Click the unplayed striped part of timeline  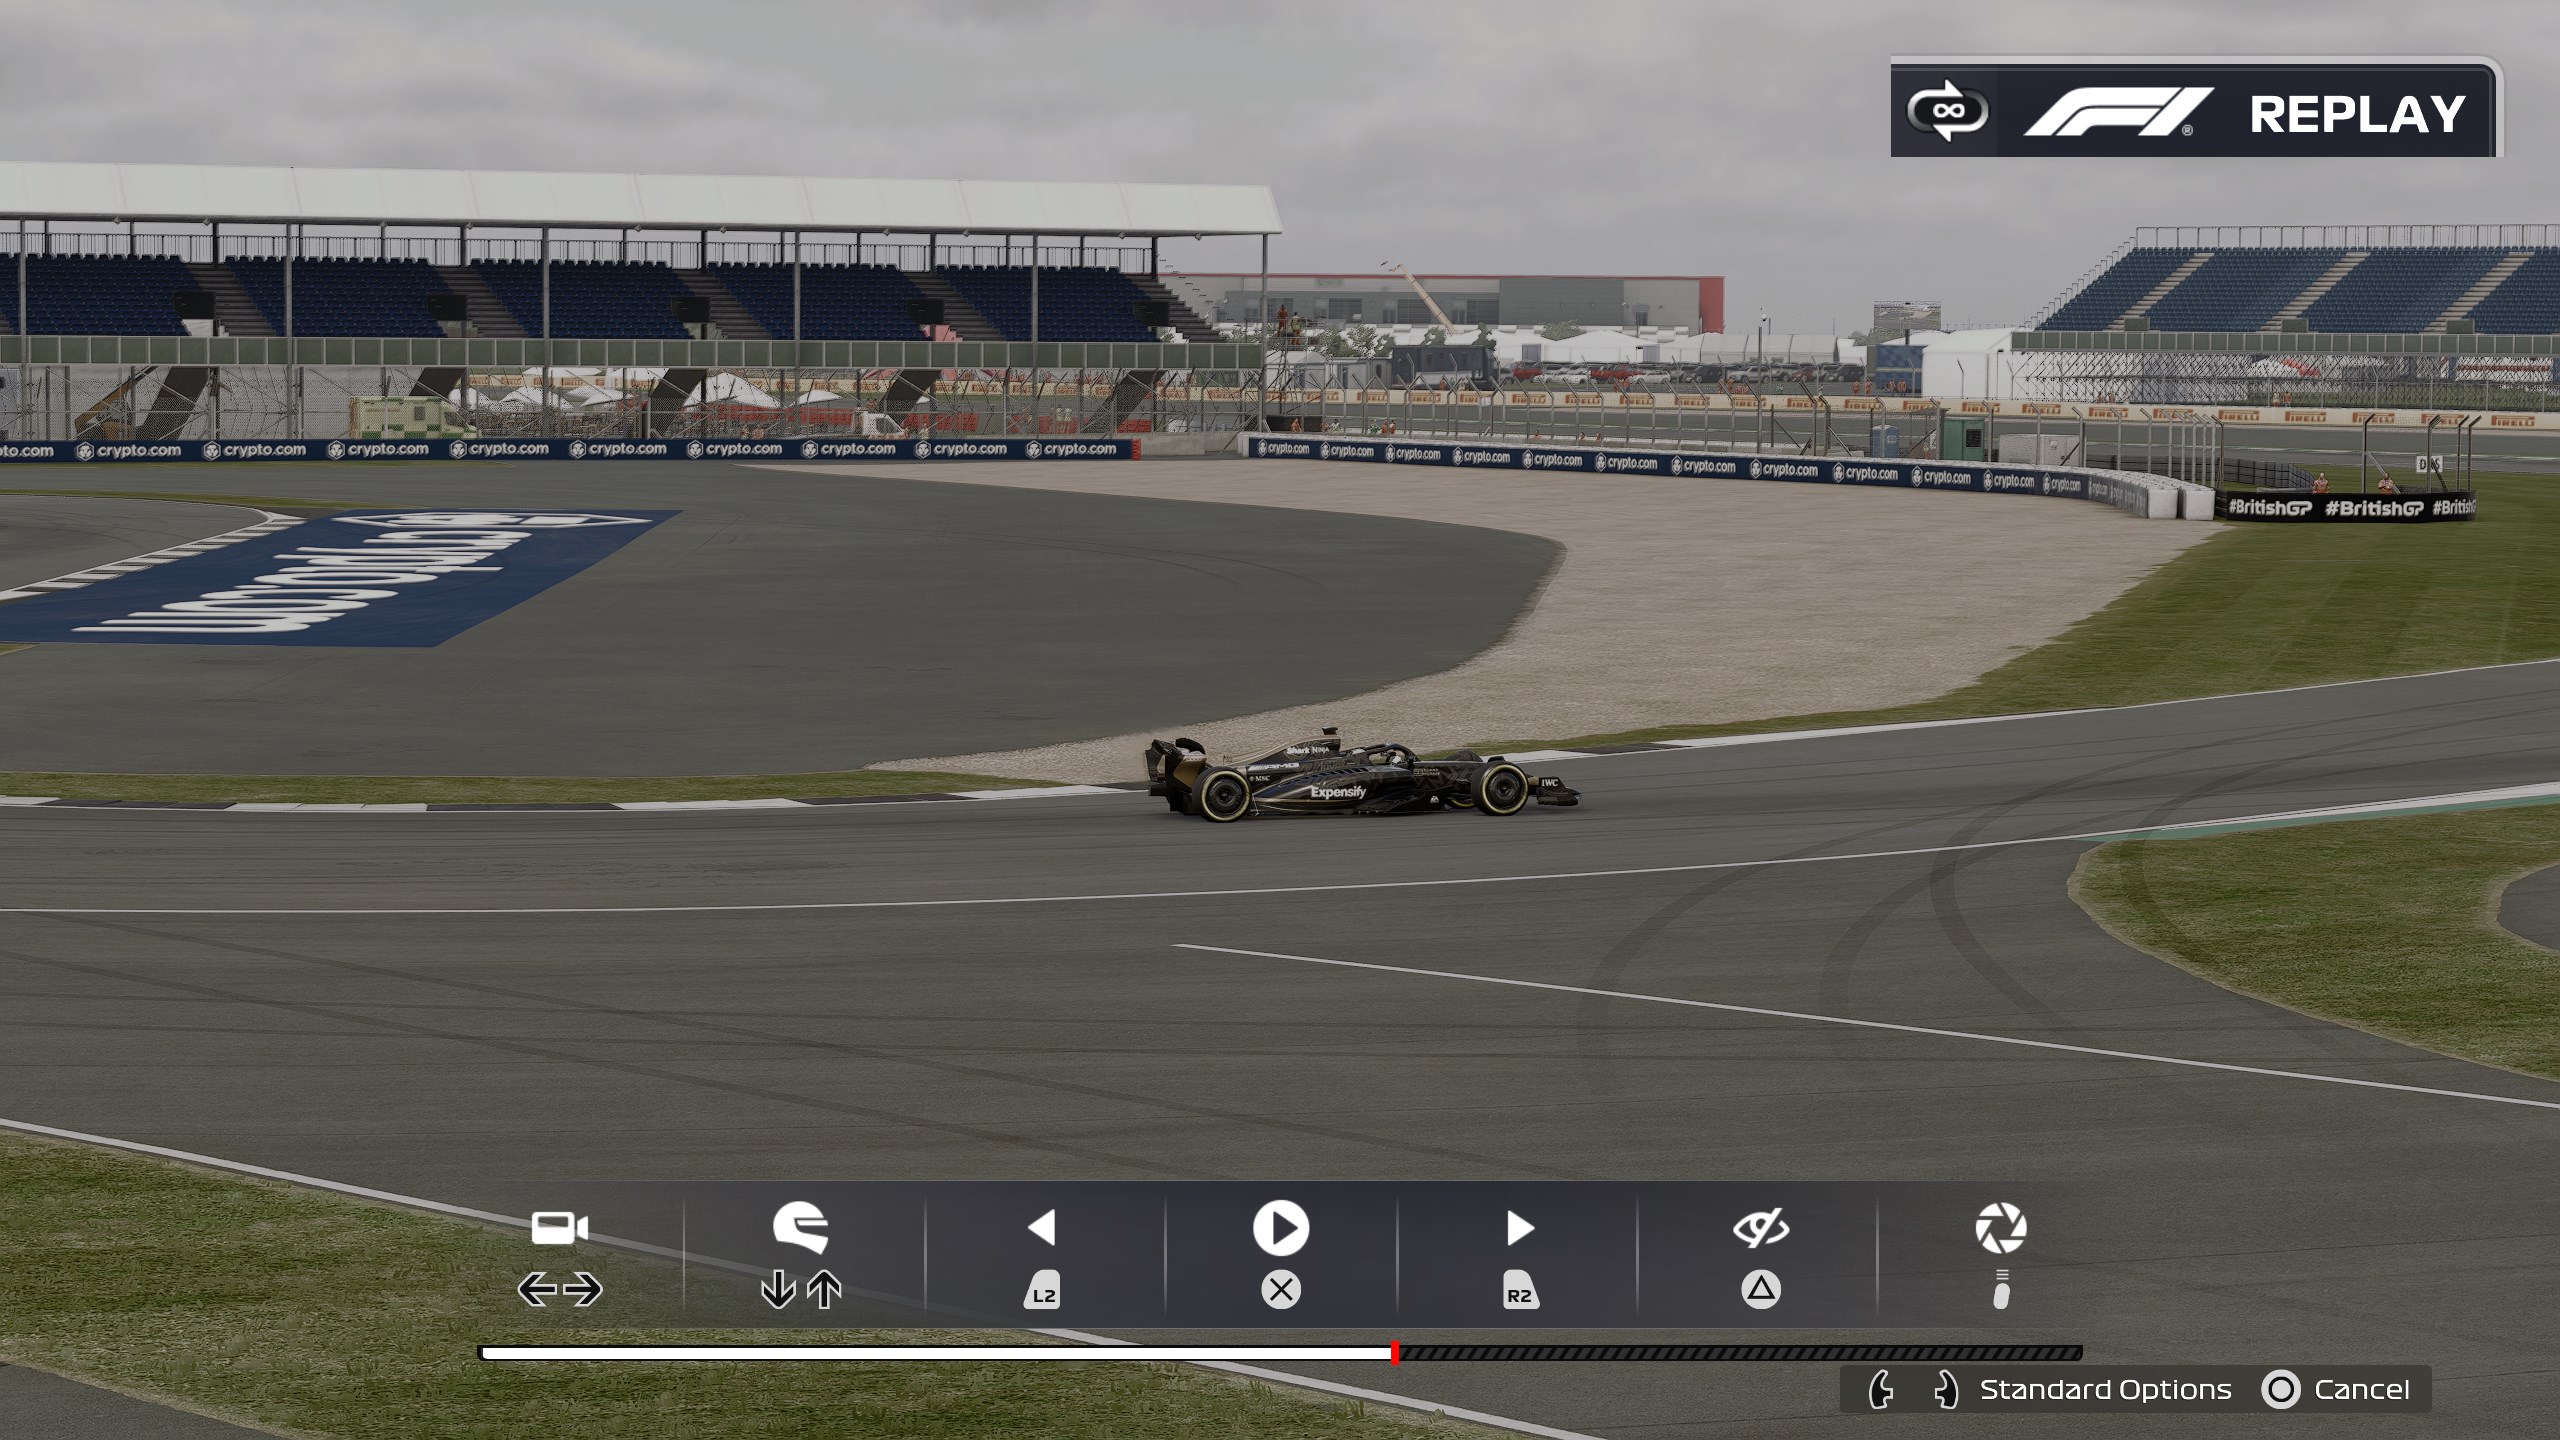[1740, 1353]
